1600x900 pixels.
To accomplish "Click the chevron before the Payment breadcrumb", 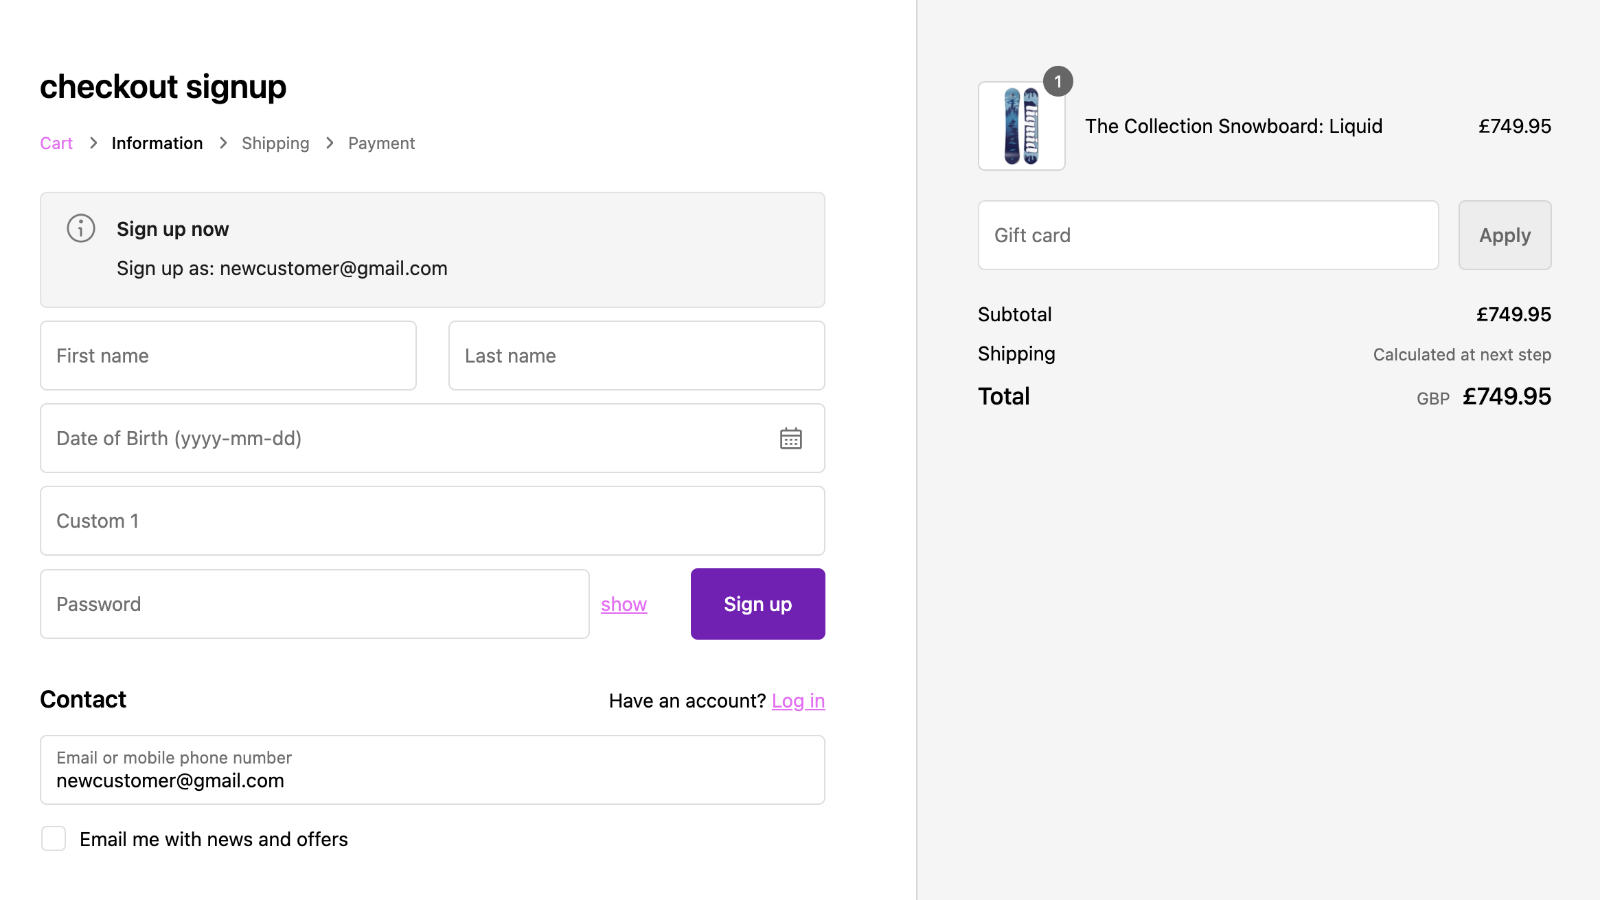I will pos(329,143).
